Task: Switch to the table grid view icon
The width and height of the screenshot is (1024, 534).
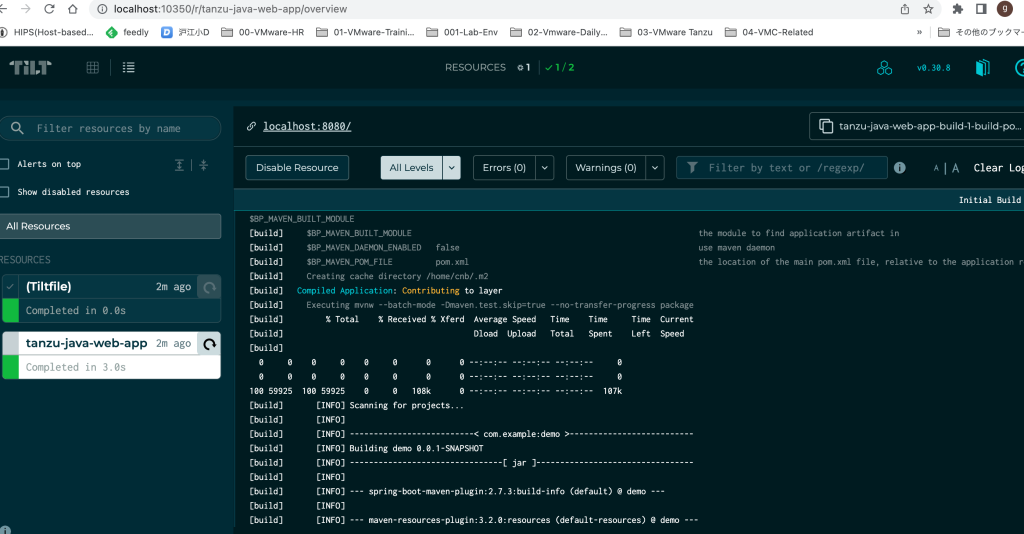Action: 93,68
